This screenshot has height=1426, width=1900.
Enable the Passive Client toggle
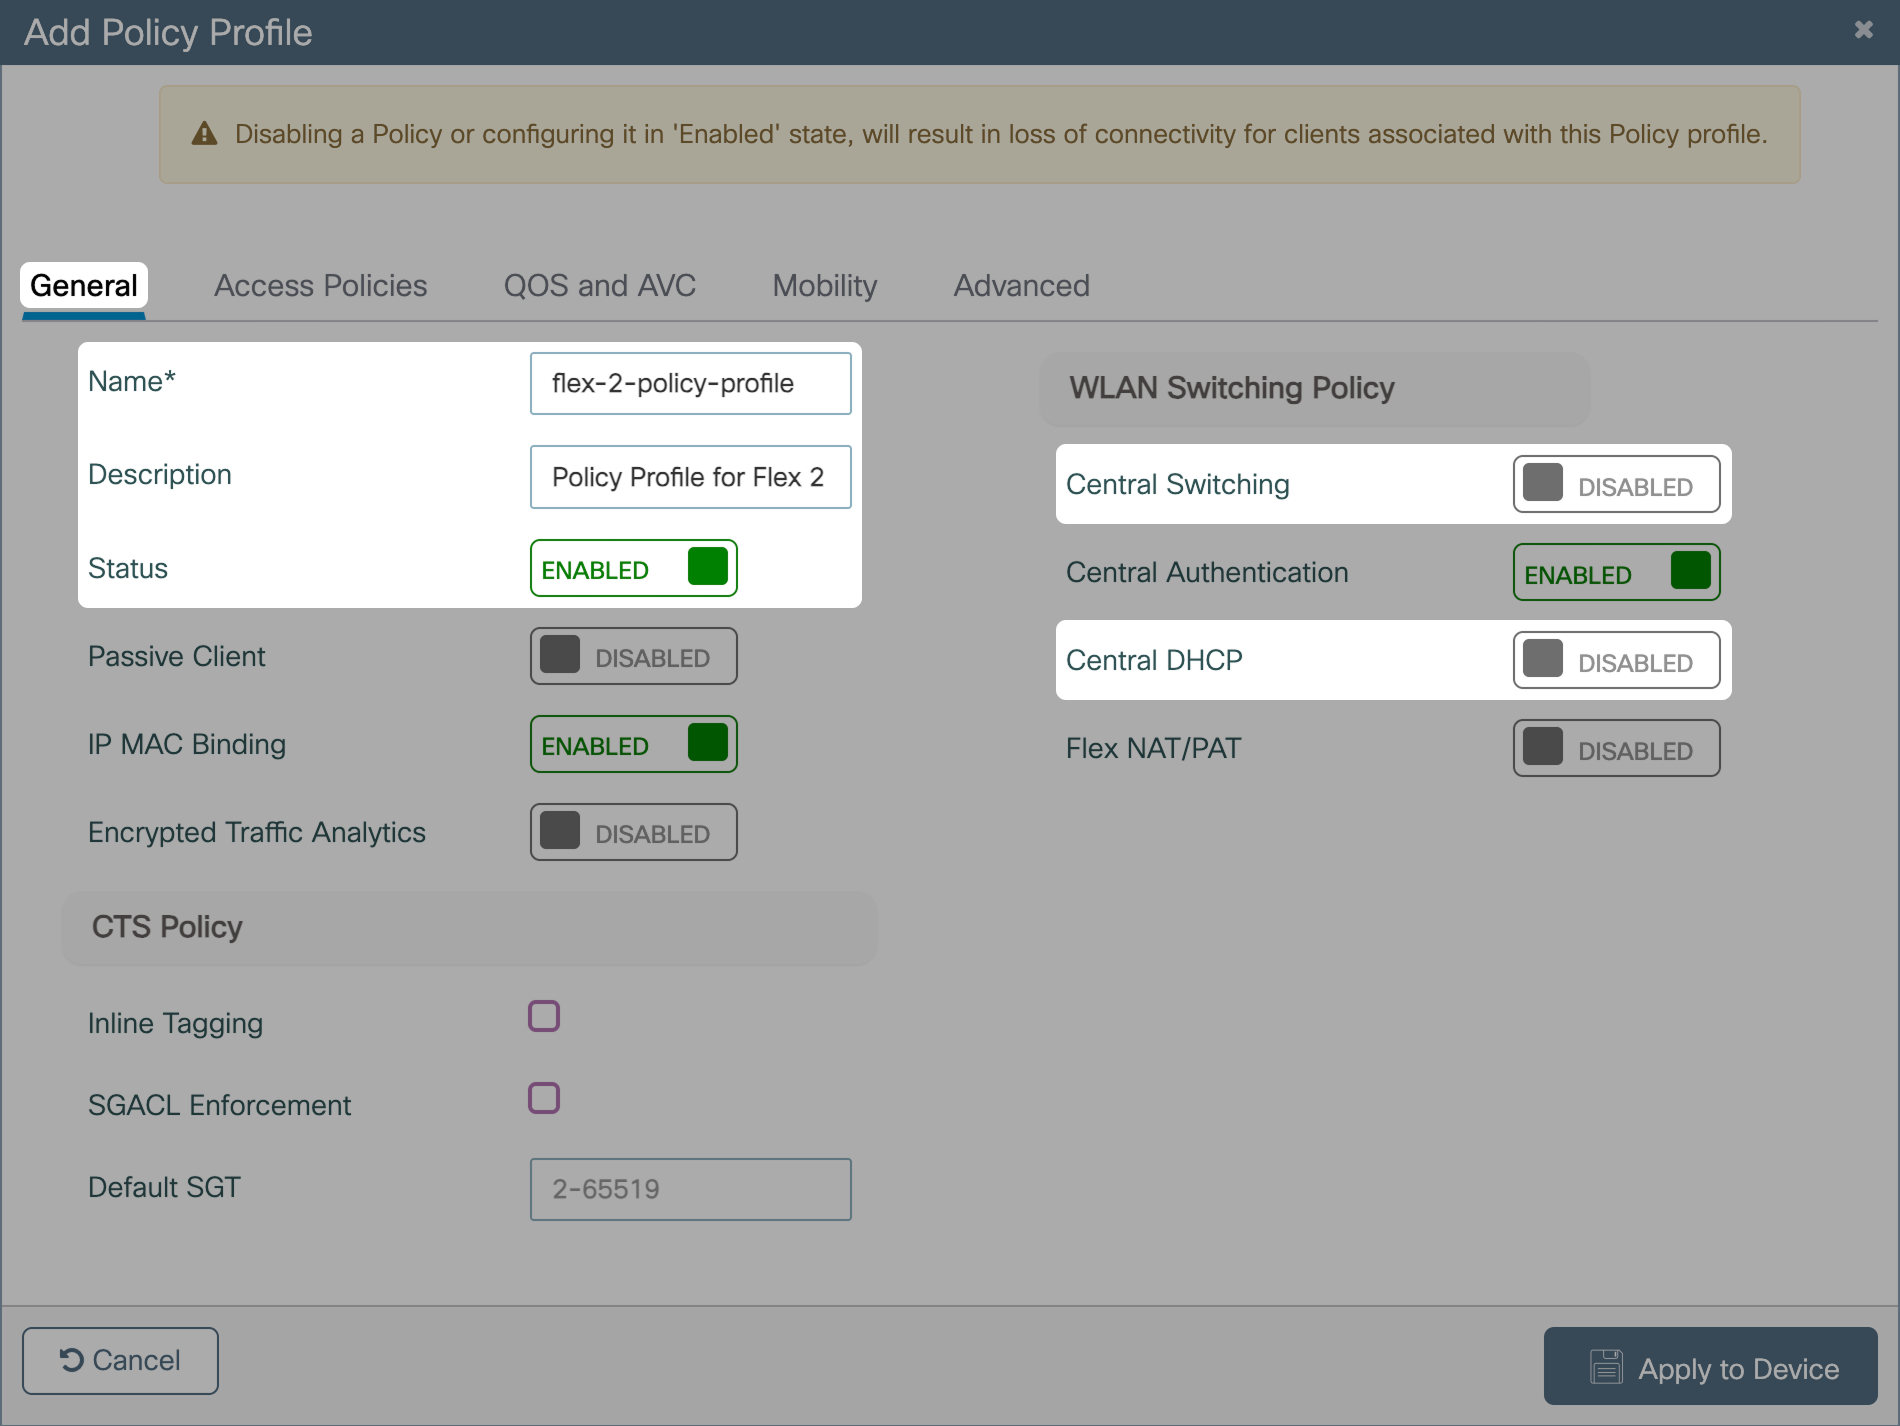point(633,656)
